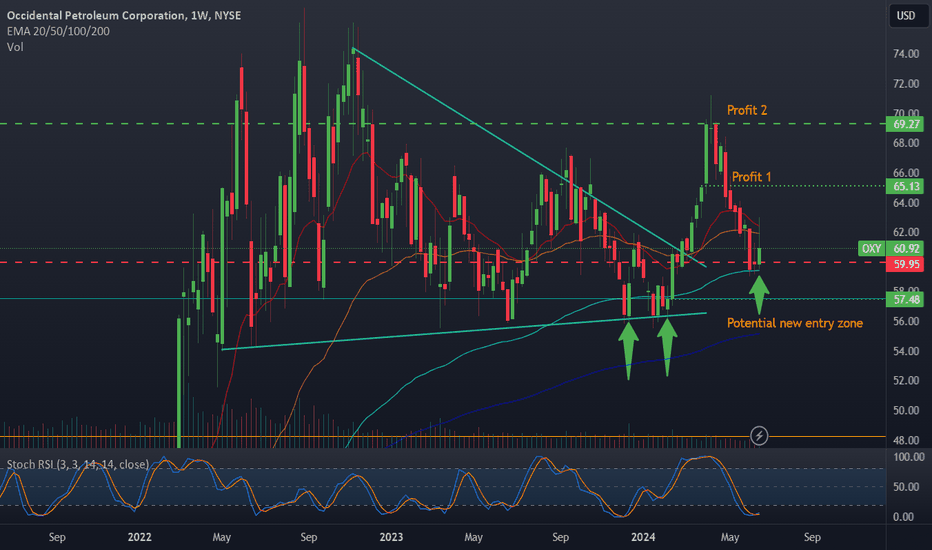The image size is (932, 550).
Task: Click the 2023 time axis label
Action: (x=391, y=537)
